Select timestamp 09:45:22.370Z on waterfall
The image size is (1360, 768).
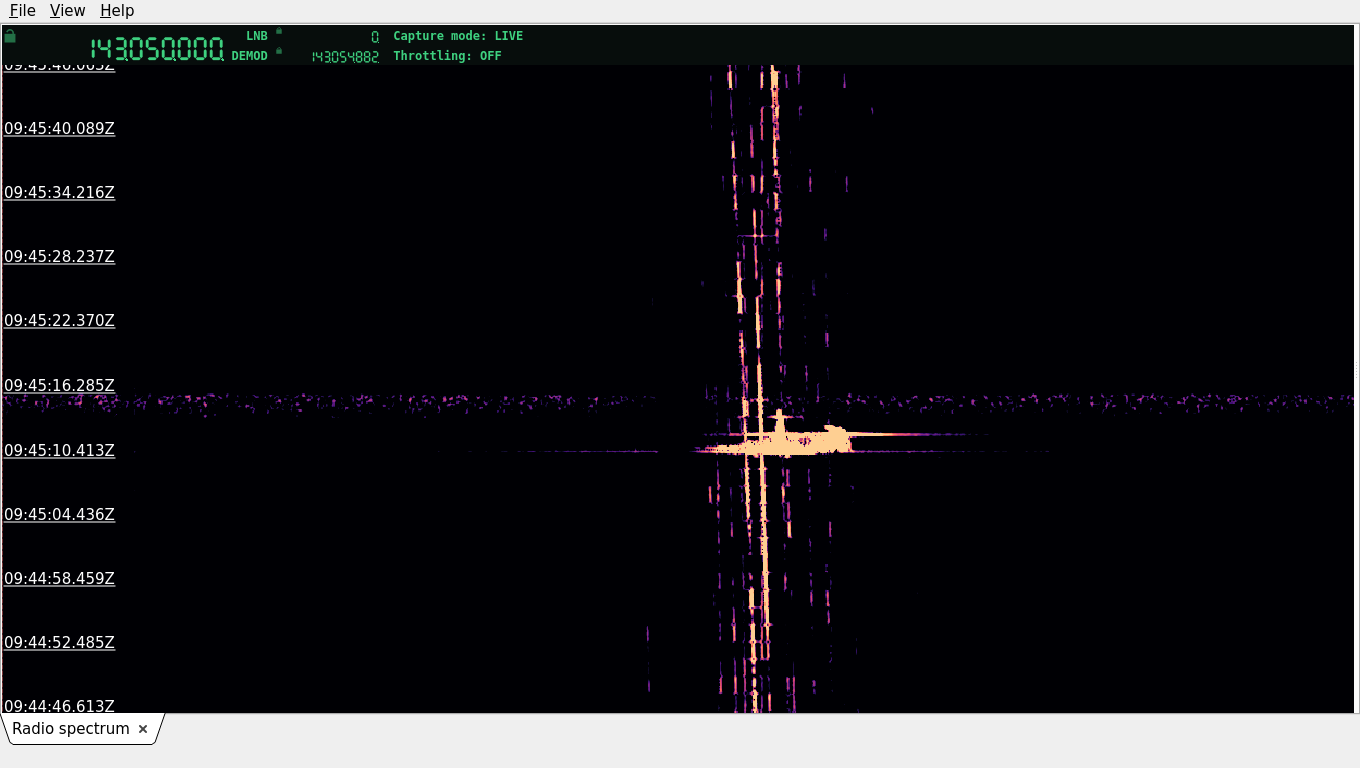[x=60, y=321]
